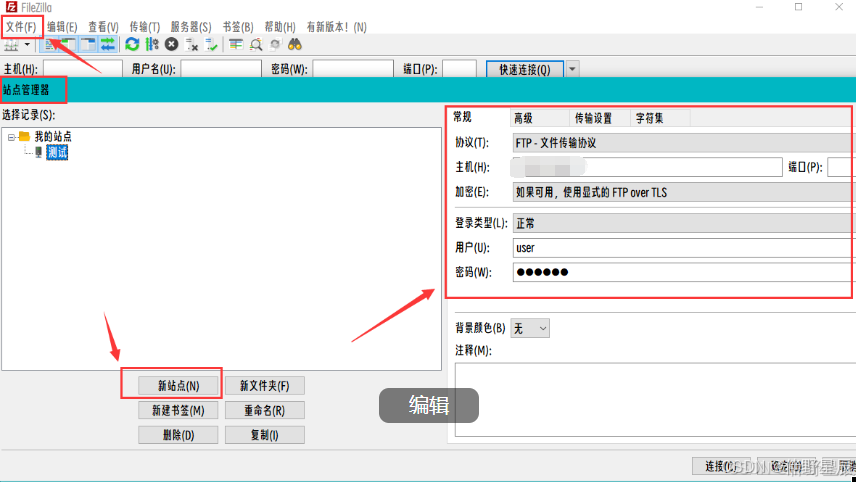Image resolution: width=856 pixels, height=482 pixels.
Task: Click the quickconnect 主机(H) input field
Action: click(83, 69)
